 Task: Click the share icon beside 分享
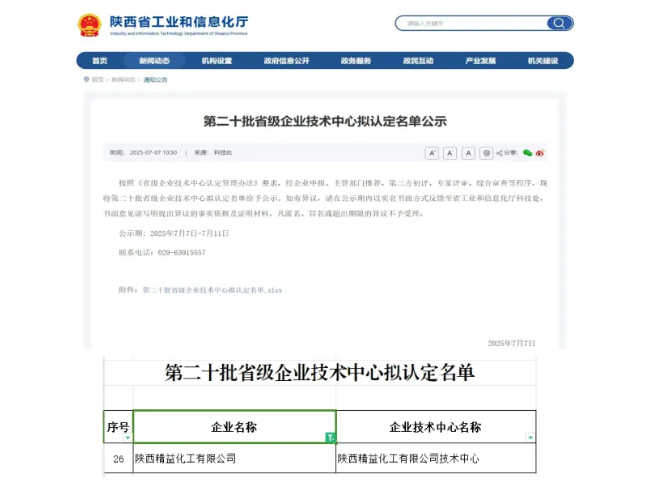[x=500, y=153]
